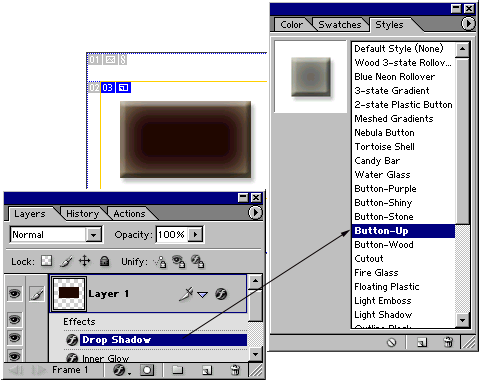Click the style preview thumbnail in Styles palette
This screenshot has width=479, height=380.
coord(311,77)
